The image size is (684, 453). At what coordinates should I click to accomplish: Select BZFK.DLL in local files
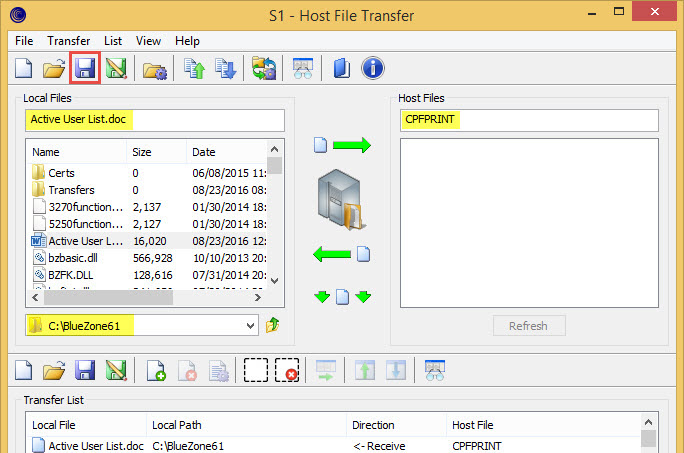148,275
